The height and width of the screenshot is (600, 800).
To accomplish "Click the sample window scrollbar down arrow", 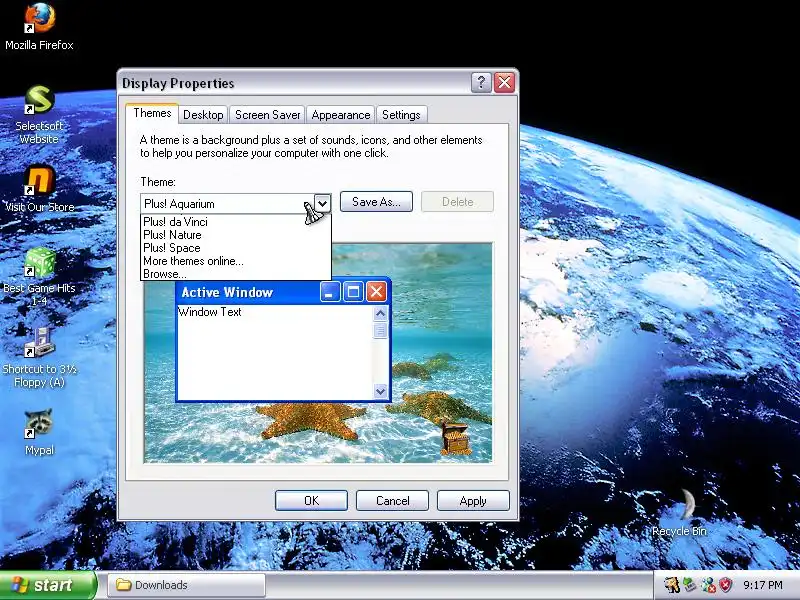I will (380, 391).
